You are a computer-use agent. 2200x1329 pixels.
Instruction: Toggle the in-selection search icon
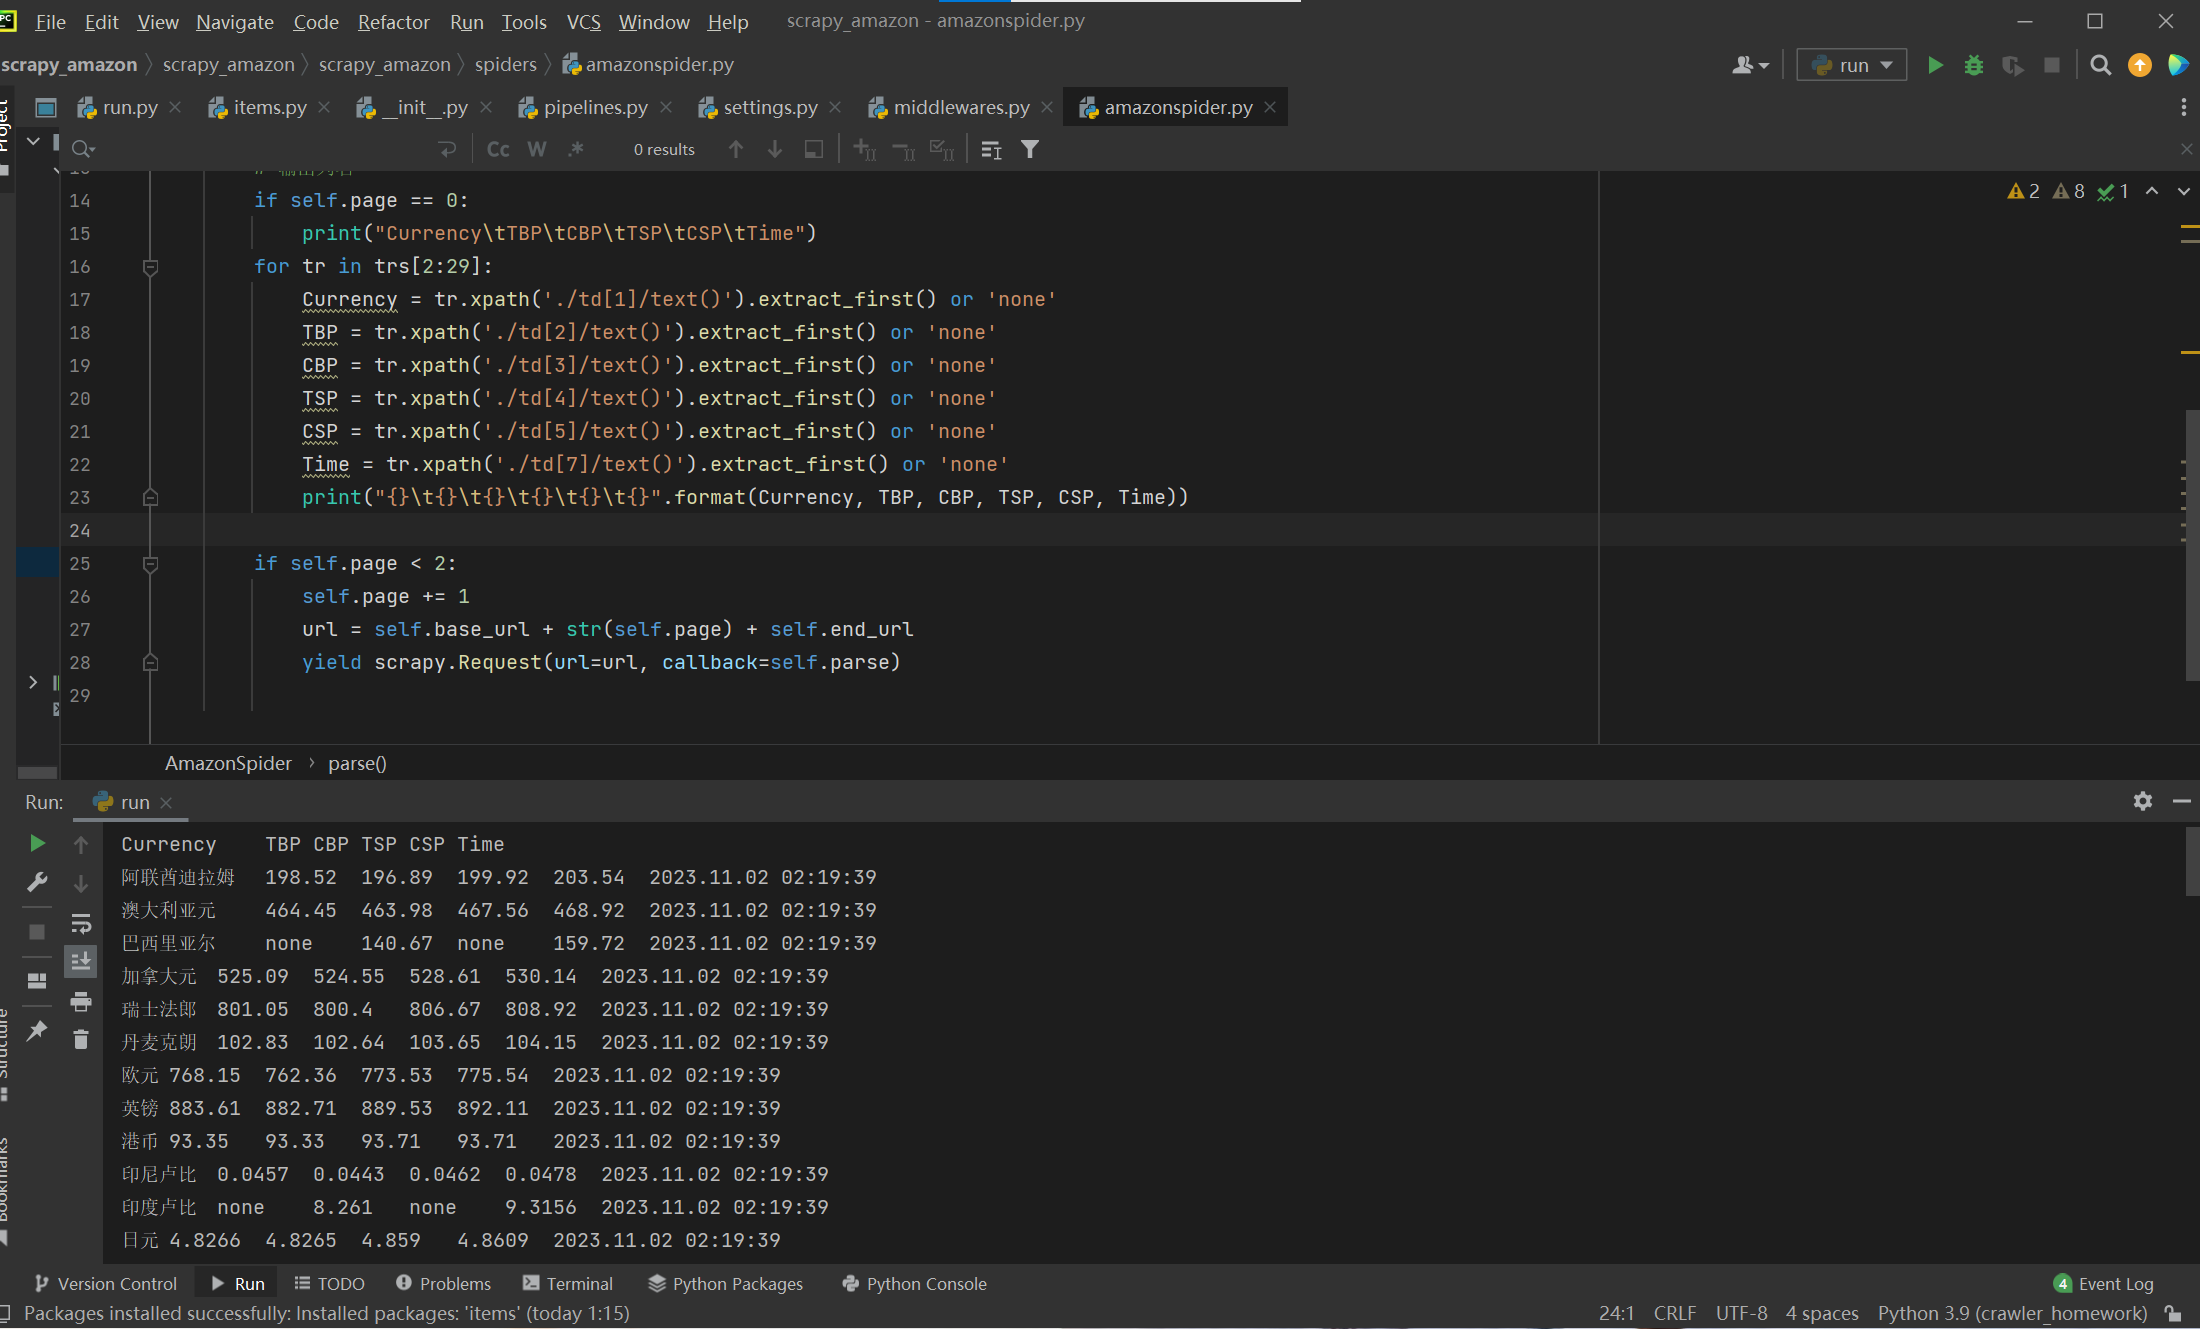814,149
